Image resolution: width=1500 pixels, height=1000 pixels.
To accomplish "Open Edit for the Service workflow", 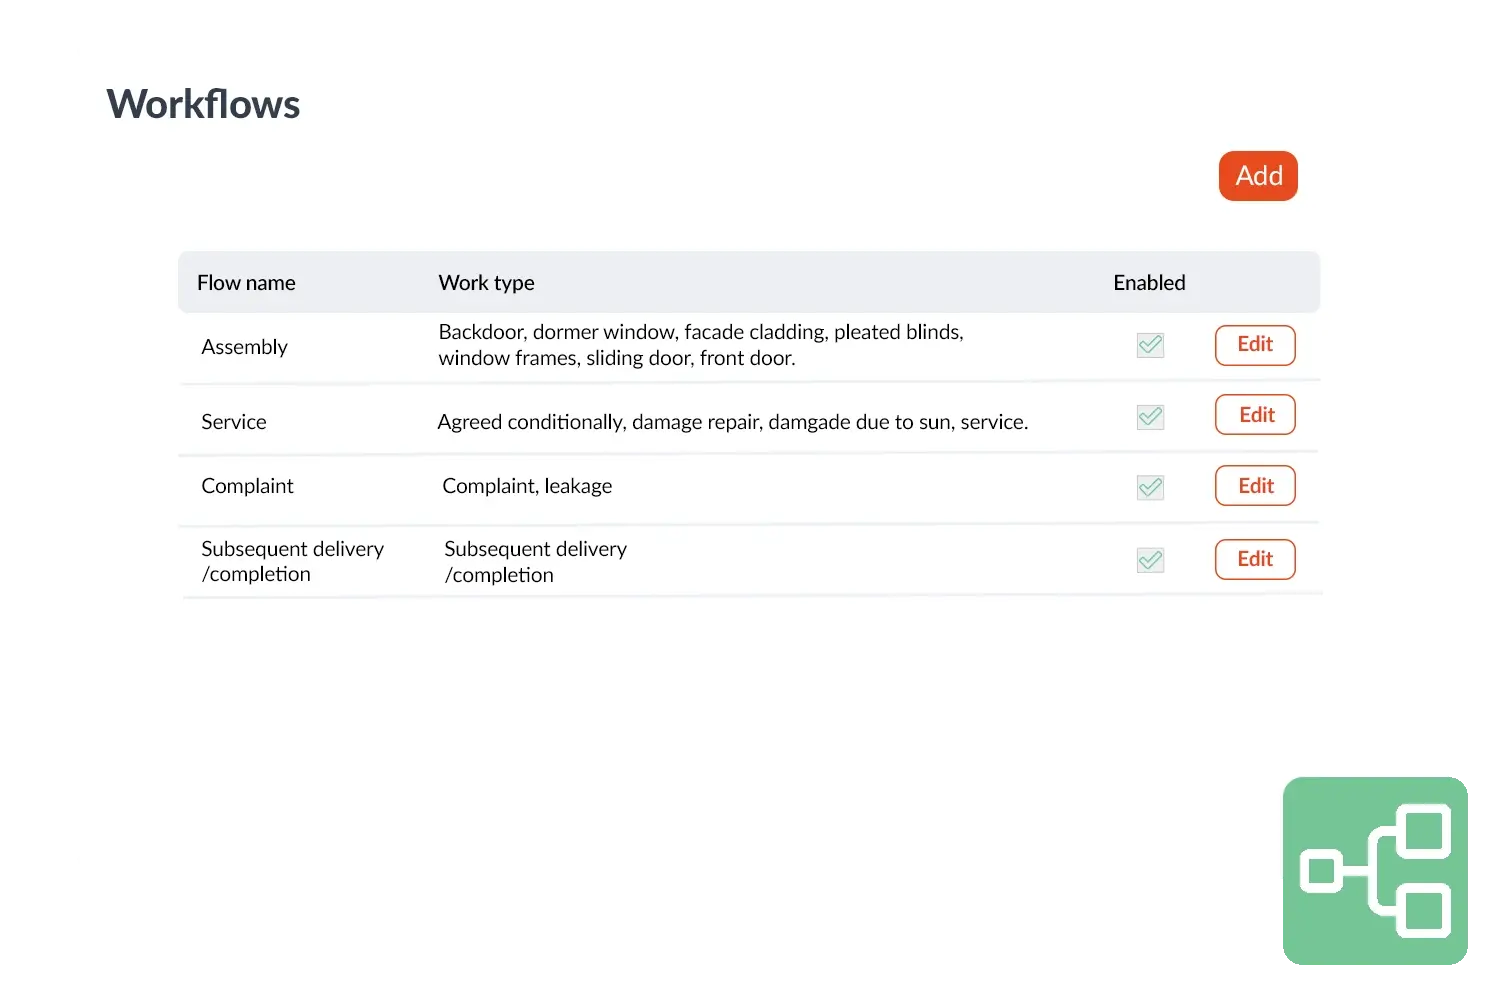I will (1255, 415).
